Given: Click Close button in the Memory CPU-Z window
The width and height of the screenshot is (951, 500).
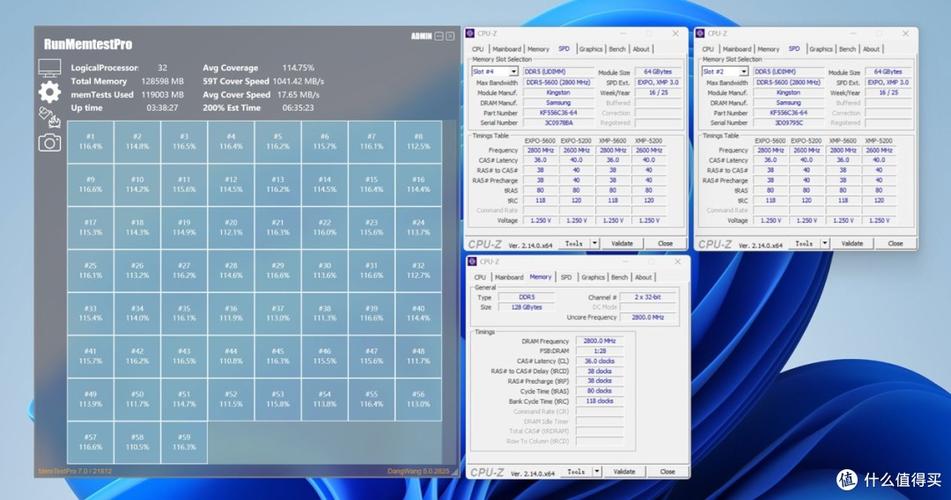Looking at the screenshot, I should (x=668, y=471).
